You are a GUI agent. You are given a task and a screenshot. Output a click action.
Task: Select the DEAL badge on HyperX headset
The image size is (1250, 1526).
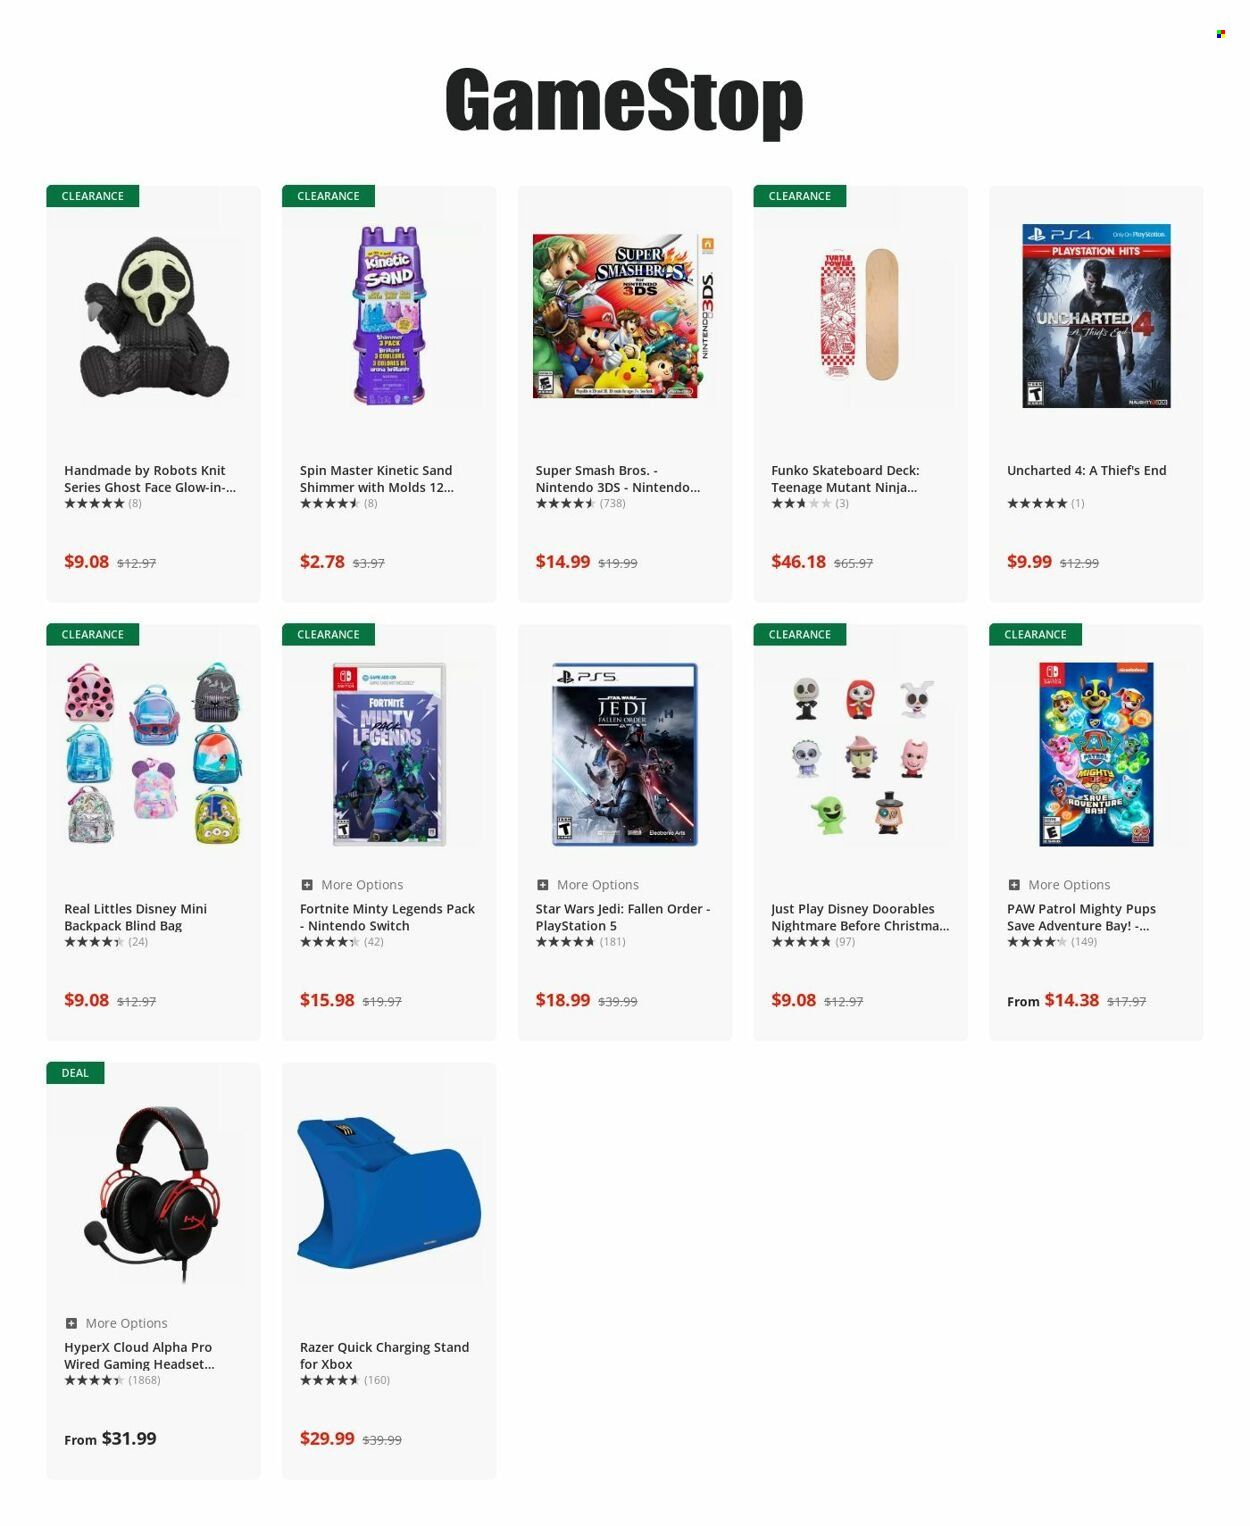coord(75,1073)
